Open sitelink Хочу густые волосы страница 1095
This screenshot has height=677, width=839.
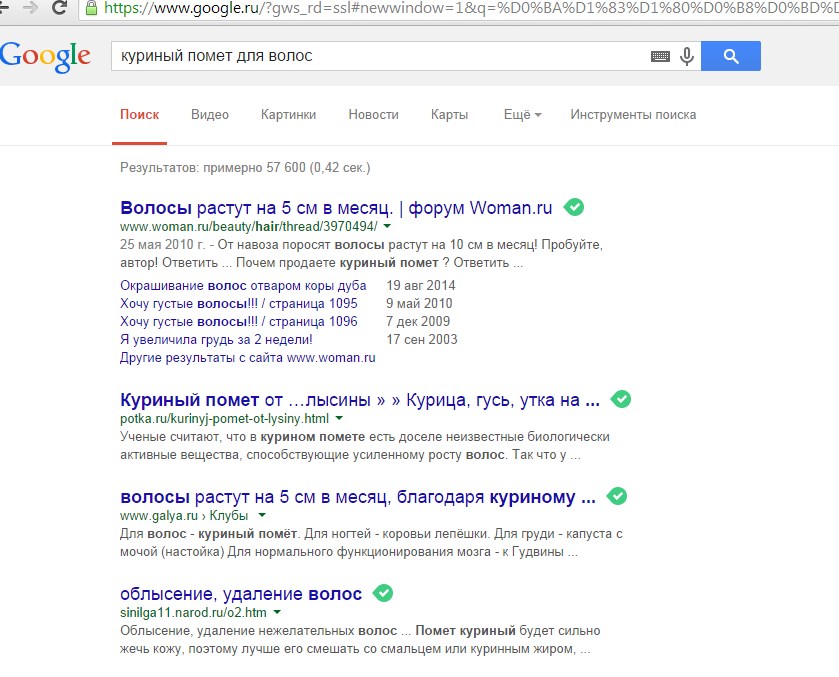coord(239,303)
